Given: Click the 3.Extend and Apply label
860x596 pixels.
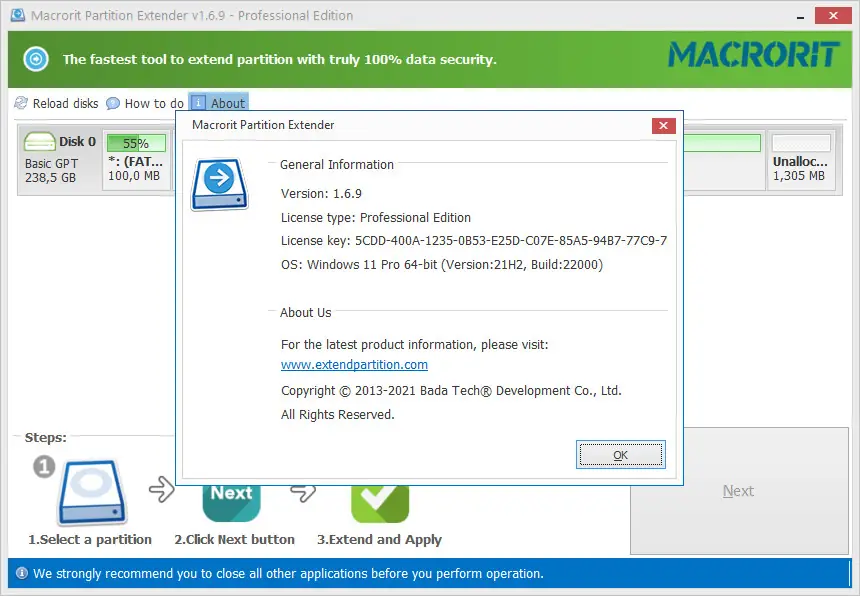Looking at the screenshot, I should click(x=380, y=540).
